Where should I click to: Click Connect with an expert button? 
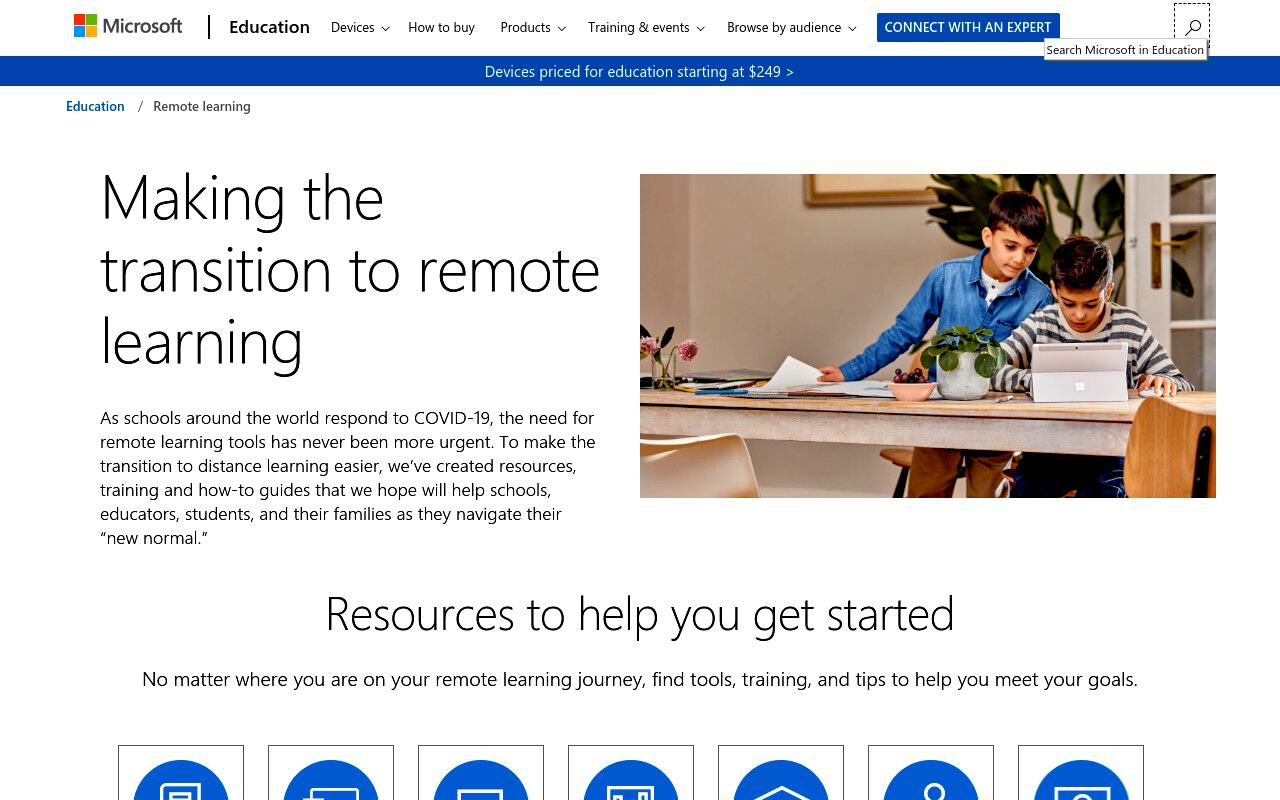pyautogui.click(x=968, y=27)
